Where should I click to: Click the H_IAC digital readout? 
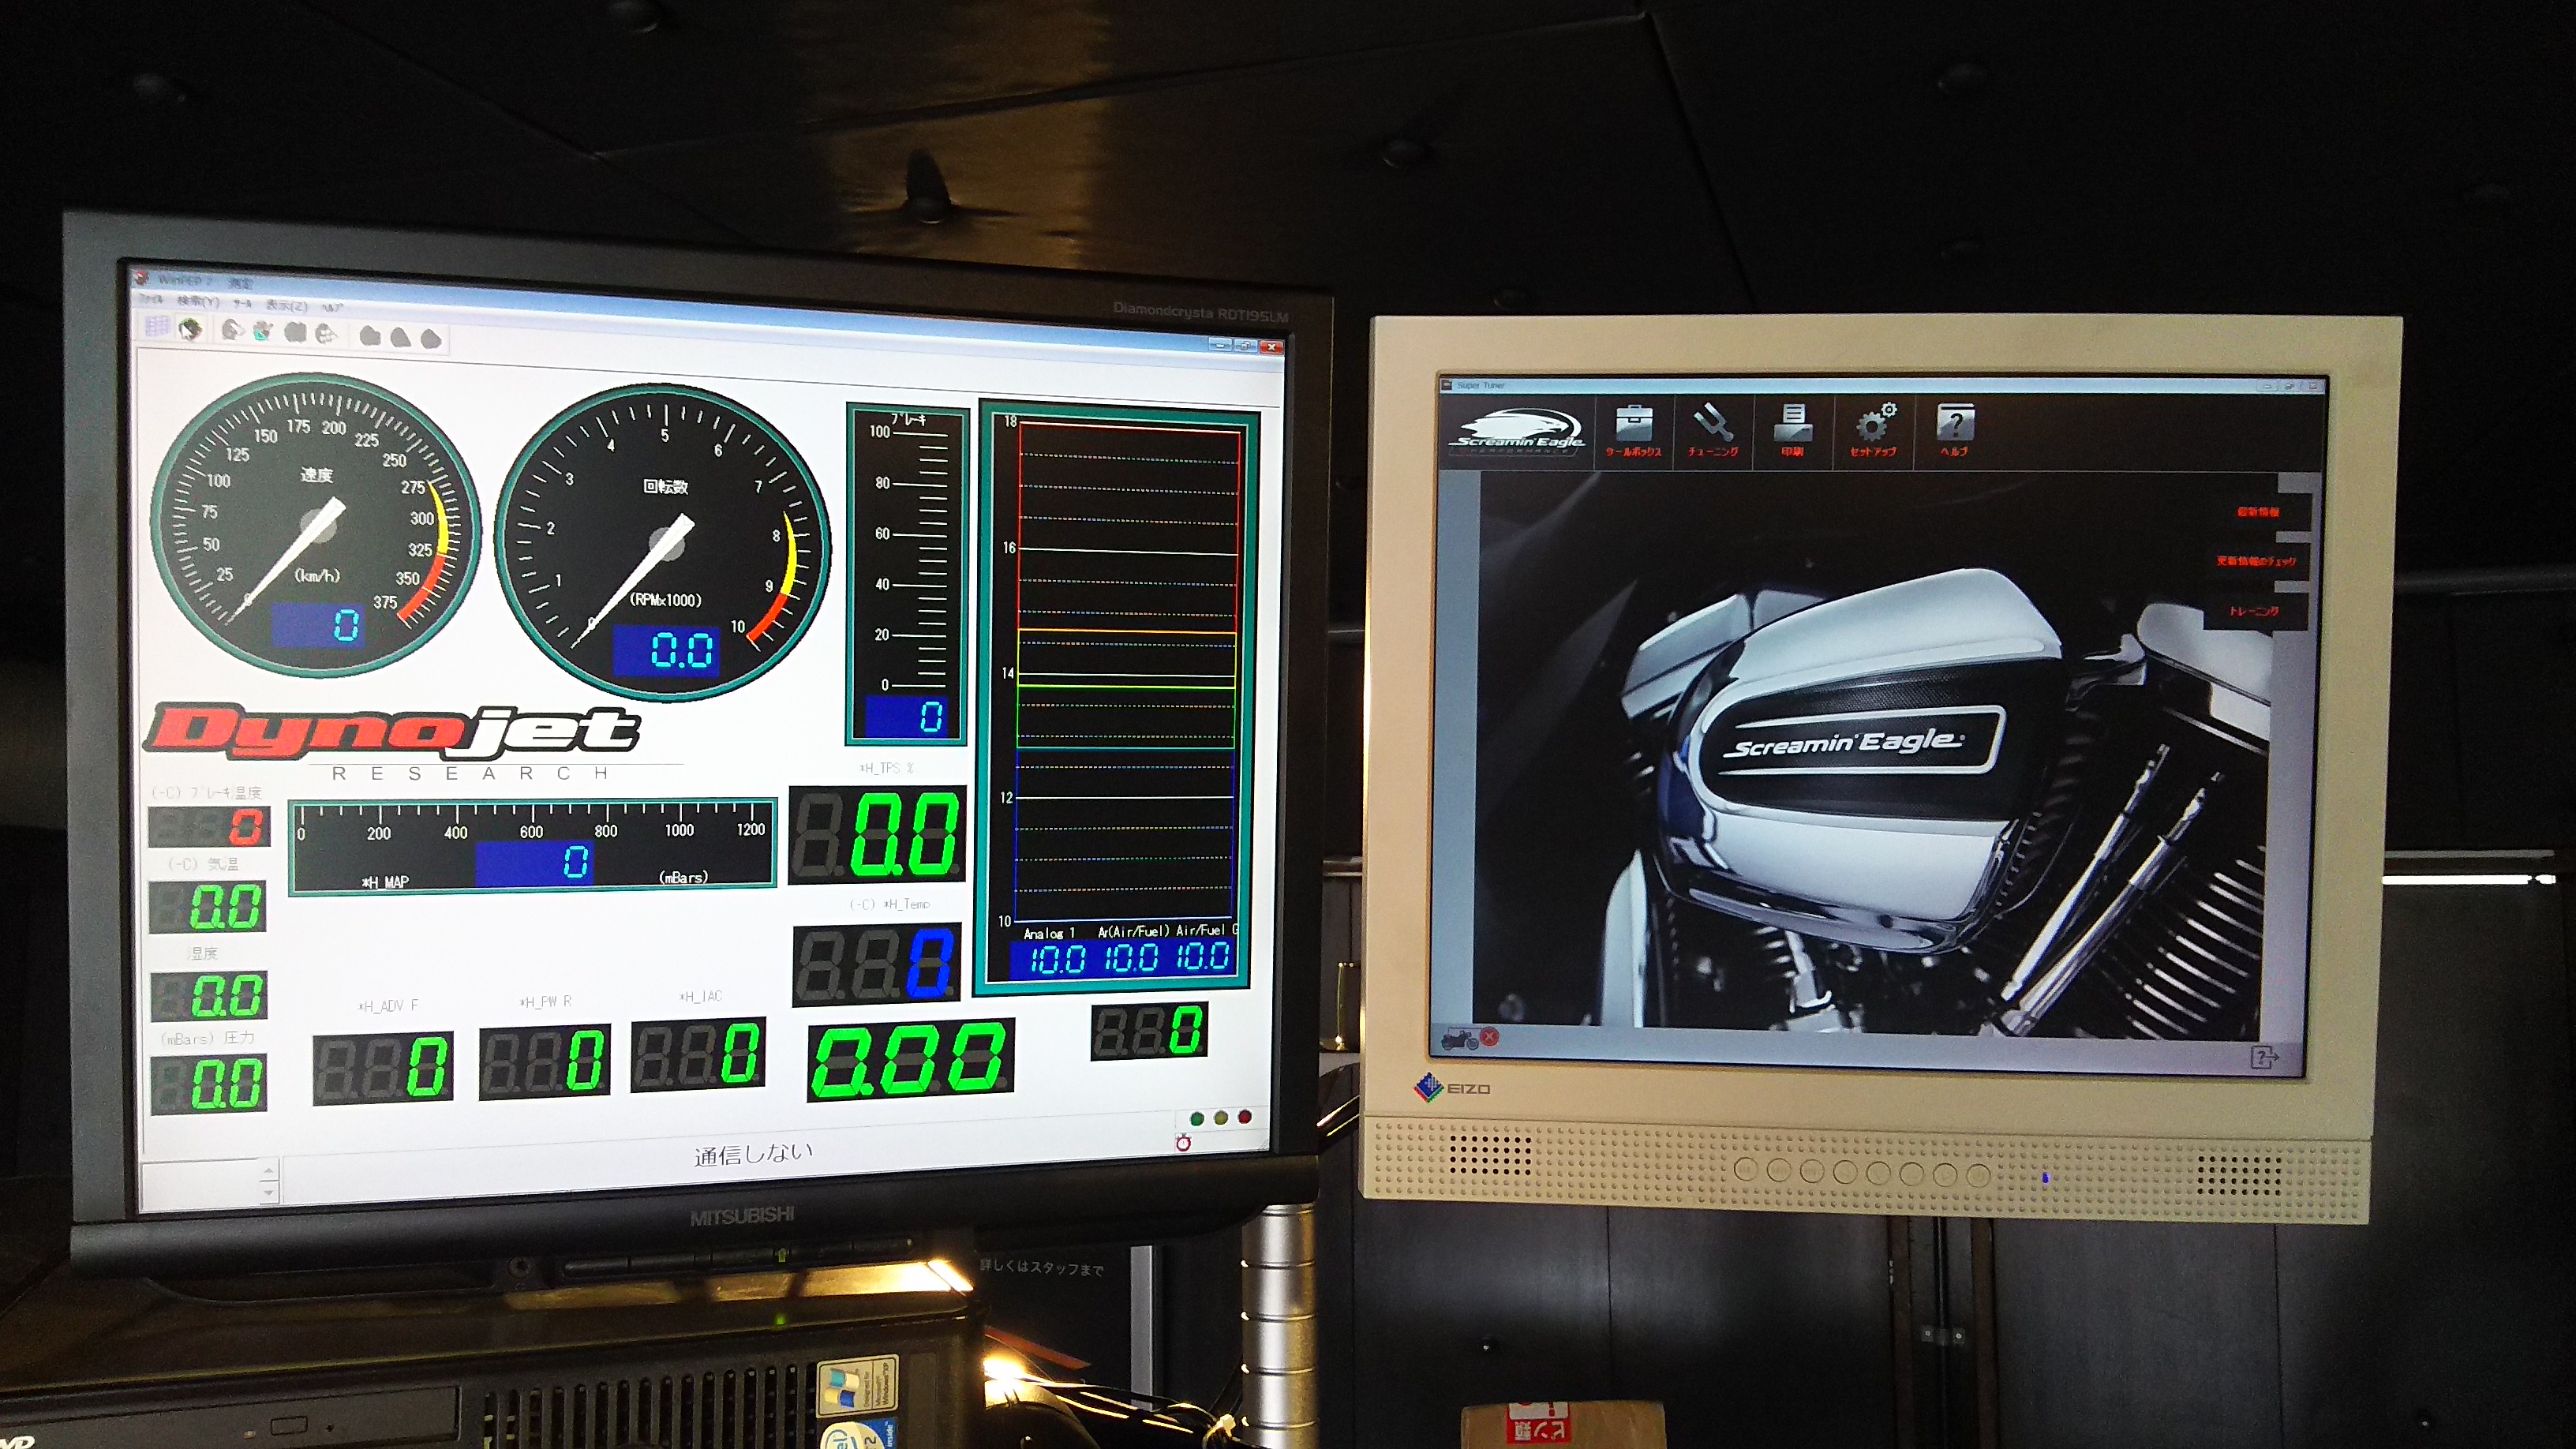(698, 1054)
